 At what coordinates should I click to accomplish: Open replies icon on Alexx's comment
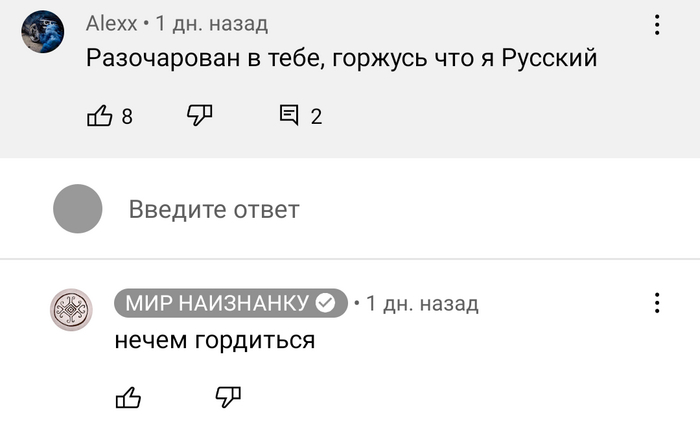289,116
